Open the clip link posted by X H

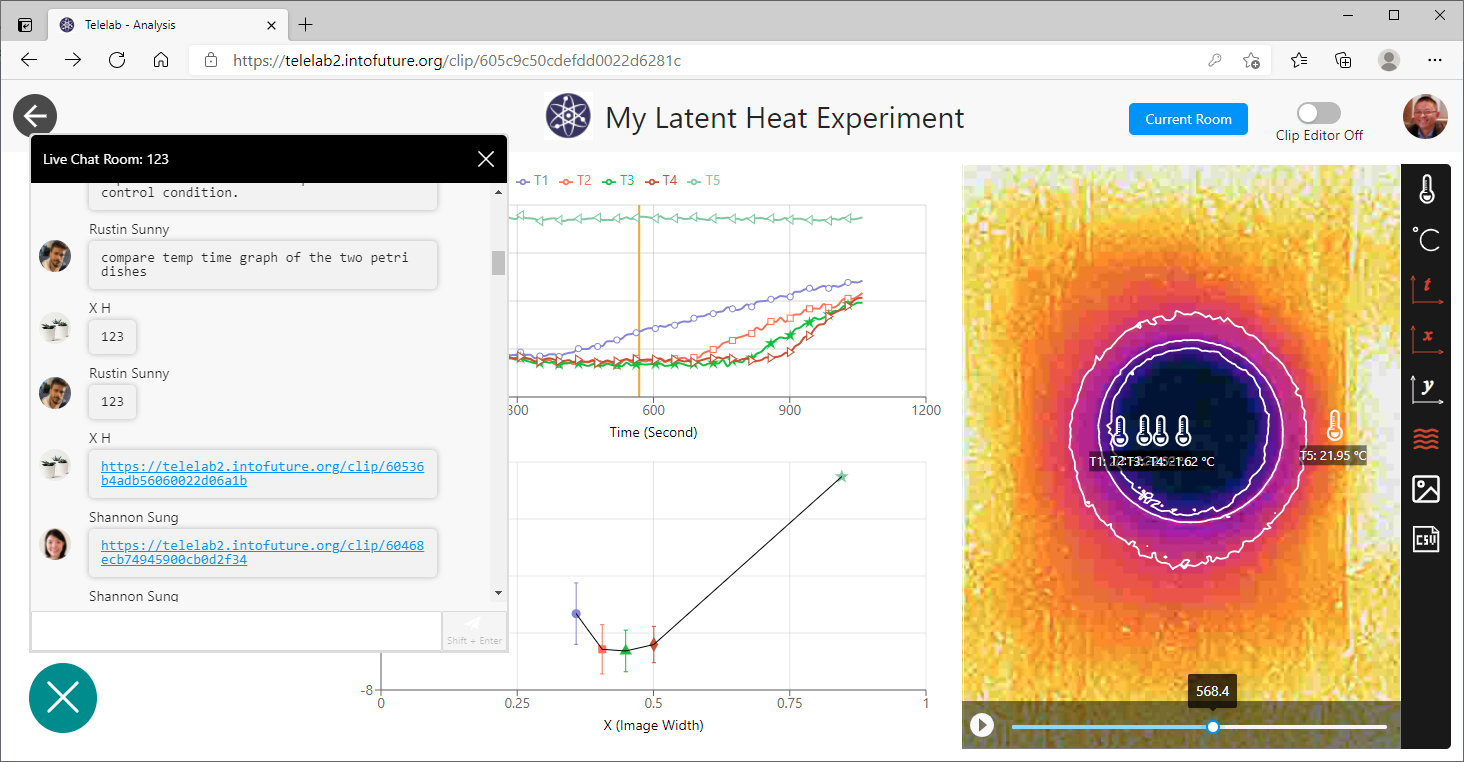point(262,473)
